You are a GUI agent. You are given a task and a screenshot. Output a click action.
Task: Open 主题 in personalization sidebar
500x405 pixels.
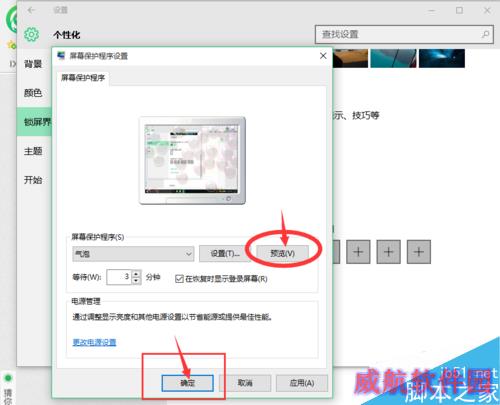[x=33, y=151]
